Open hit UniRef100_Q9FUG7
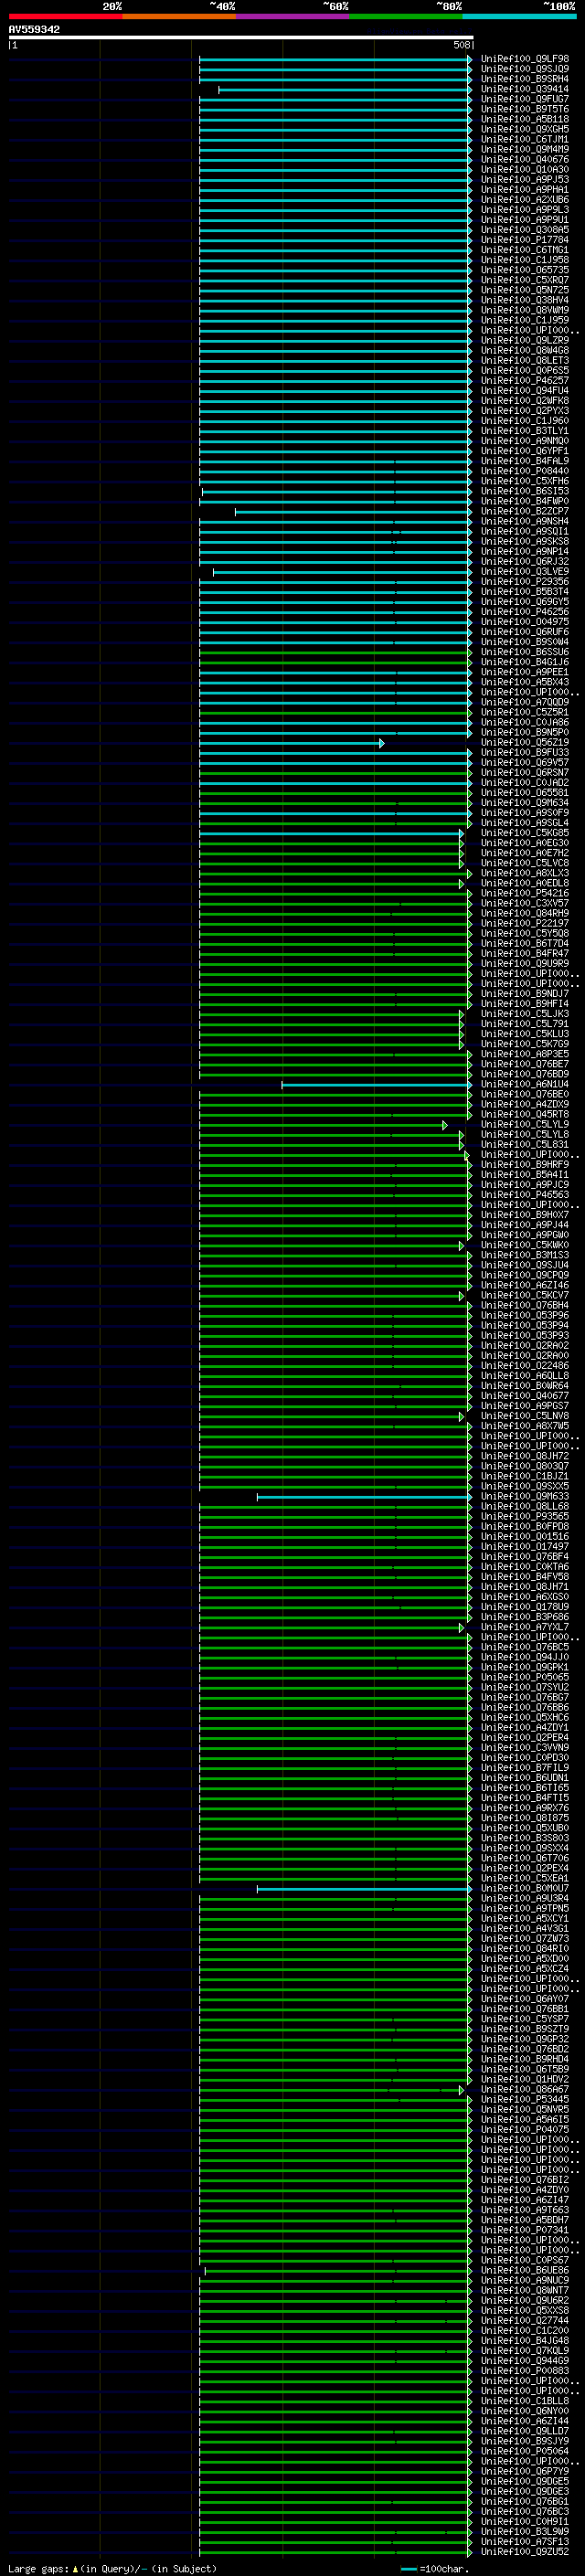This screenshot has height=2576, width=585. (525, 99)
